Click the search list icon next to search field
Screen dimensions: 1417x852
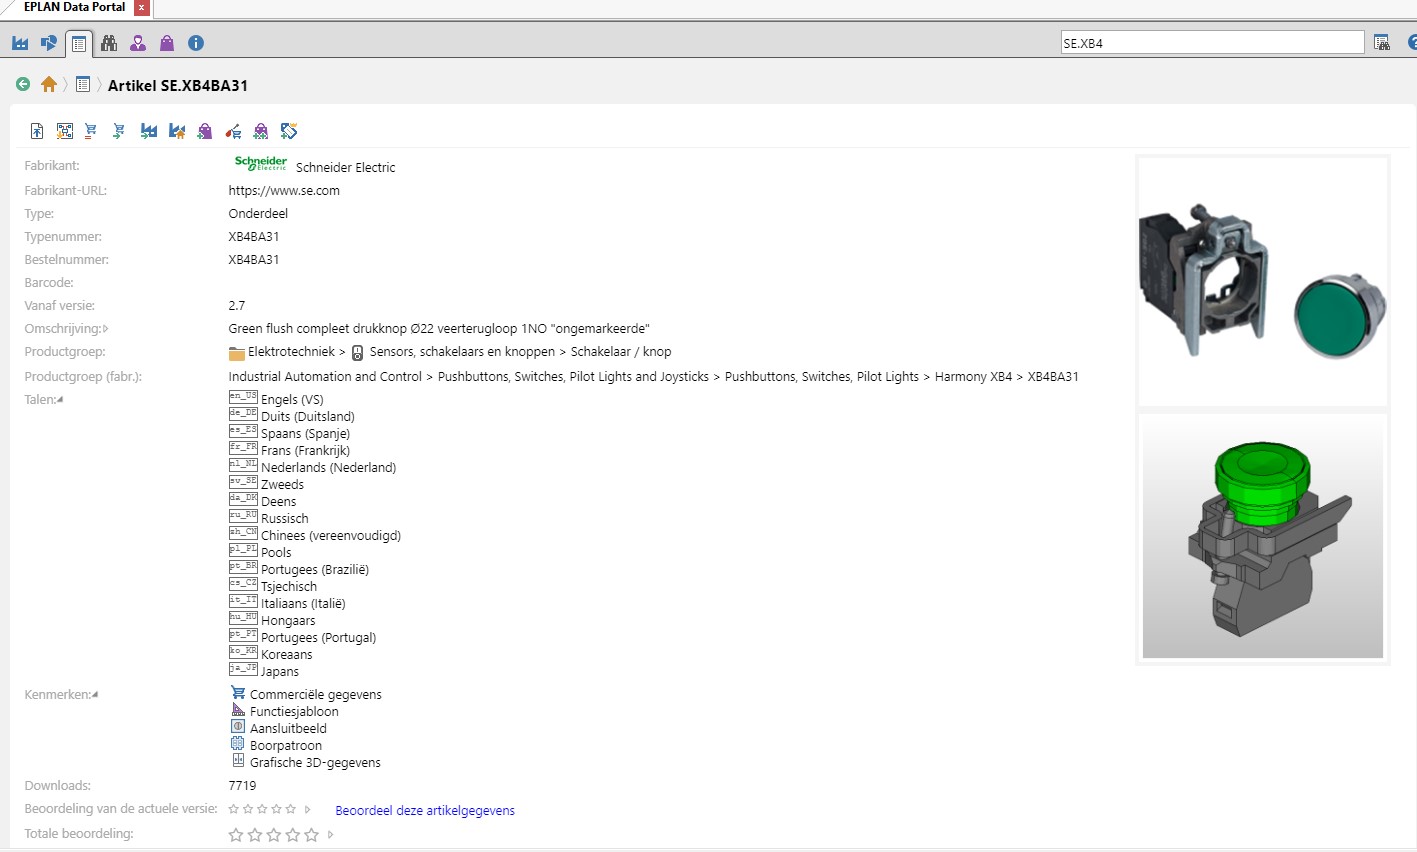coord(1382,43)
